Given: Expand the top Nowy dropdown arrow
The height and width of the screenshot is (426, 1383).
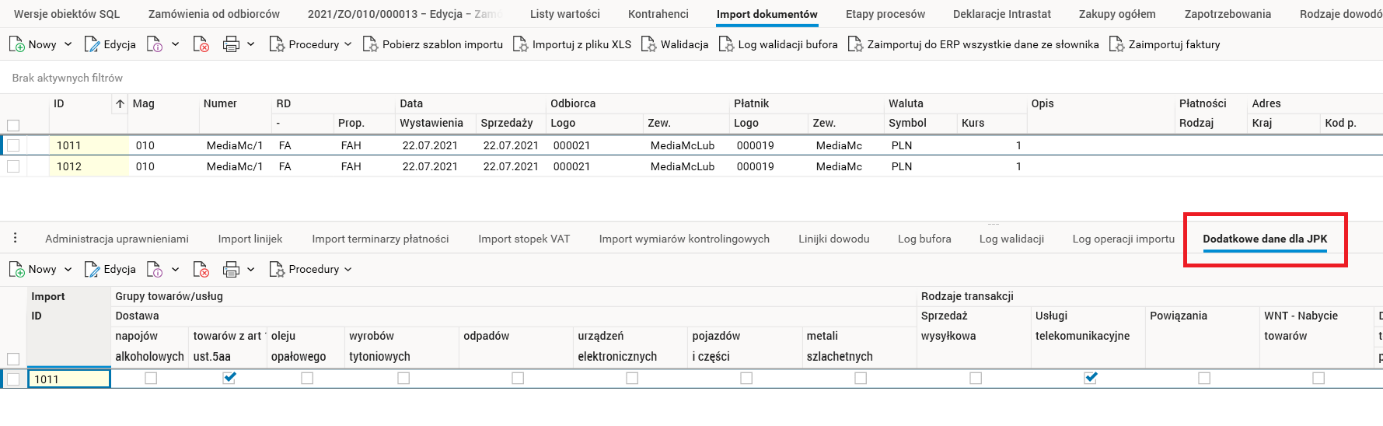Looking at the screenshot, I should click(68, 45).
